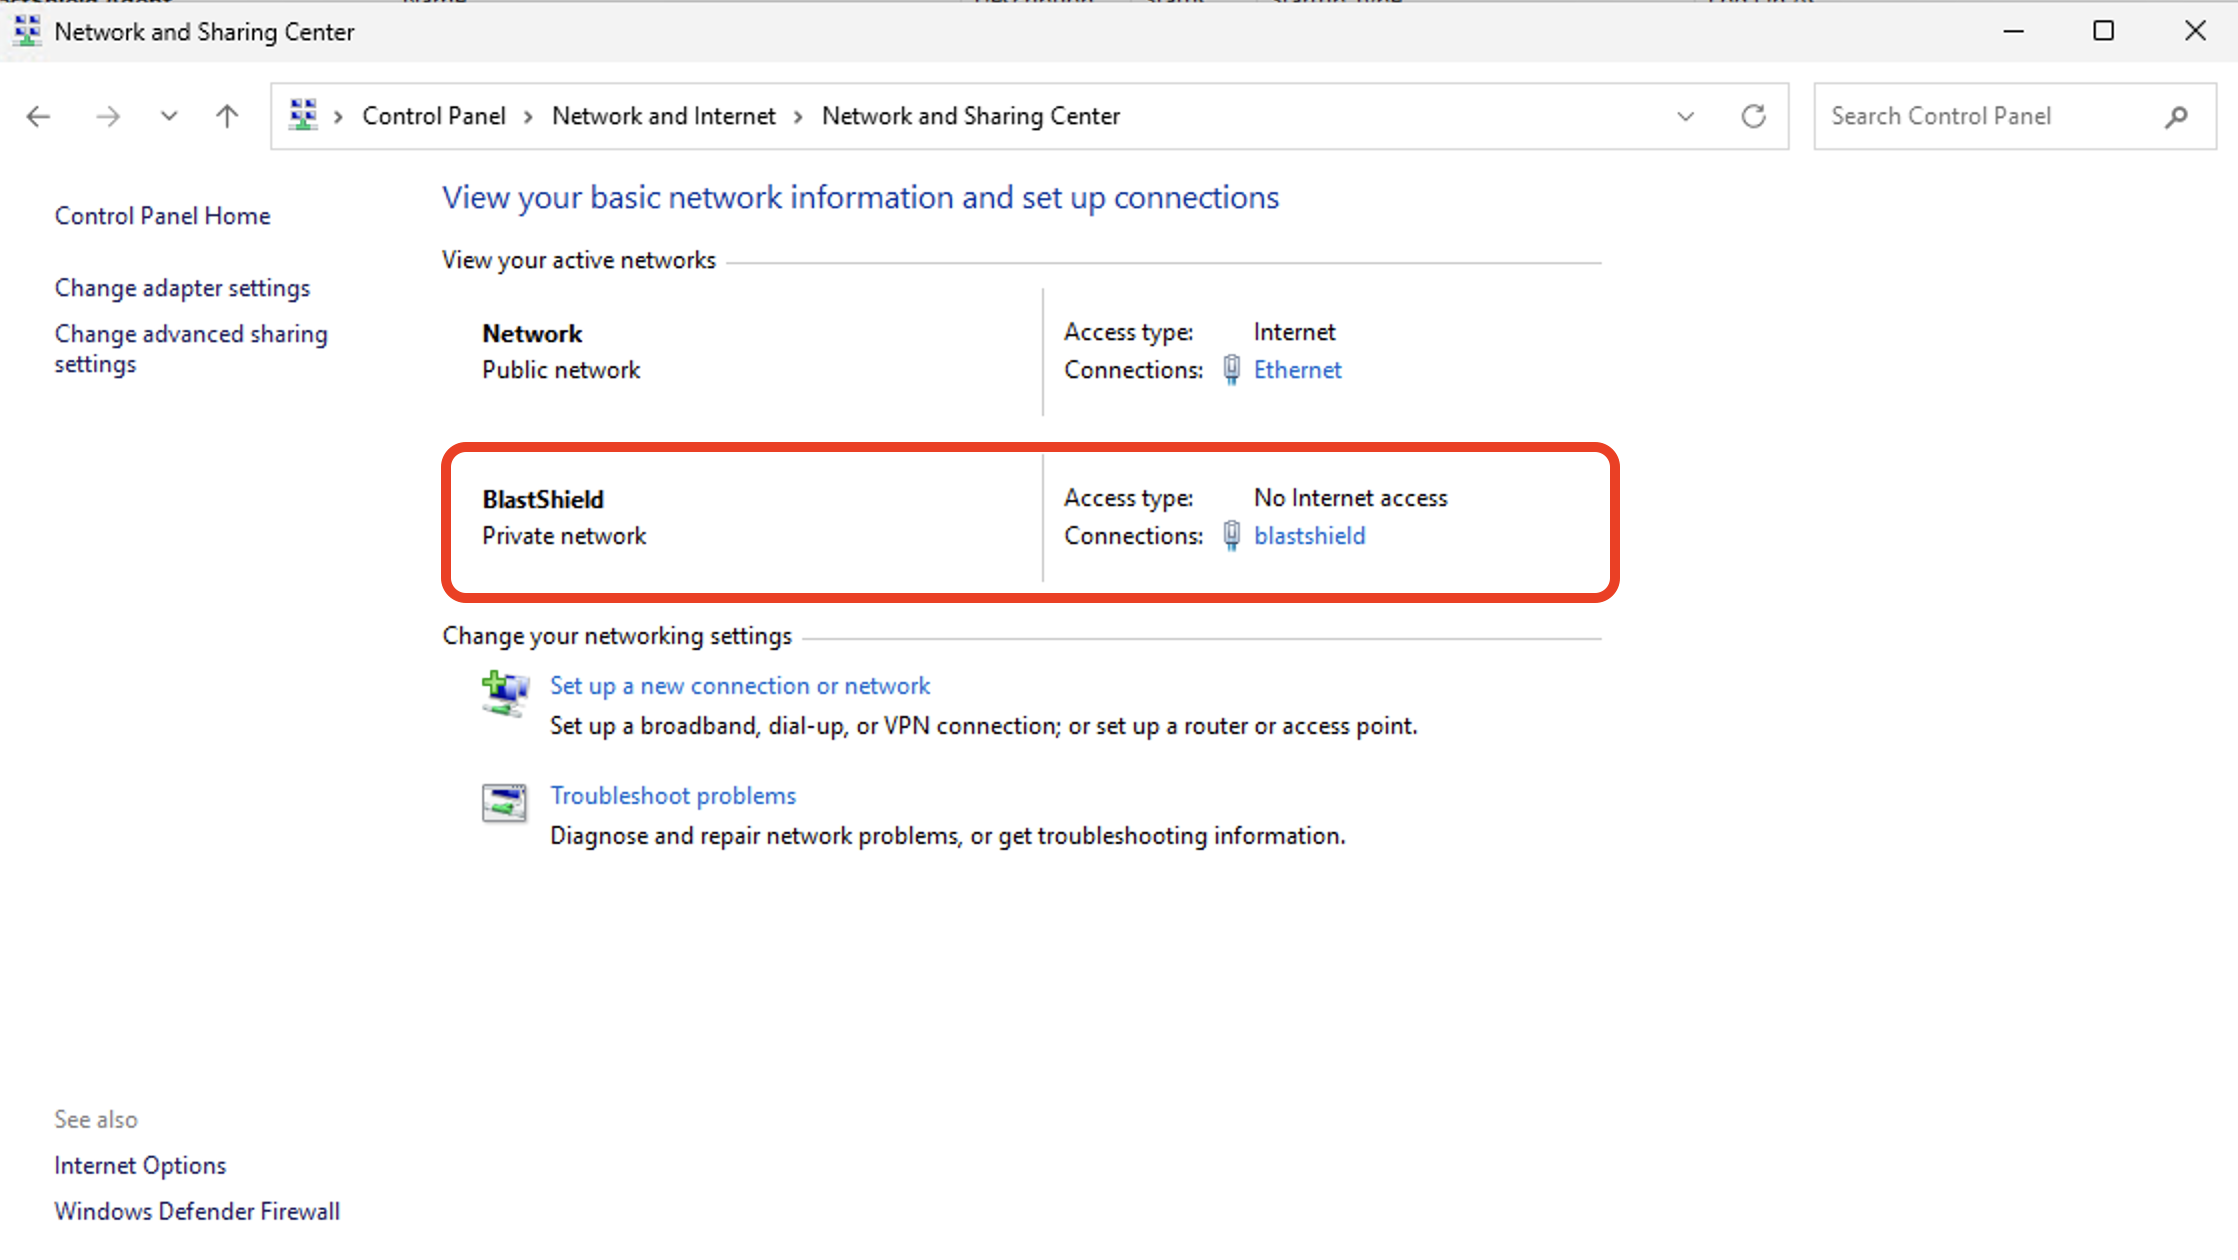Viewport: 2238px width, 1260px height.
Task: Open Change advanced sharing settings
Action: click(x=191, y=348)
